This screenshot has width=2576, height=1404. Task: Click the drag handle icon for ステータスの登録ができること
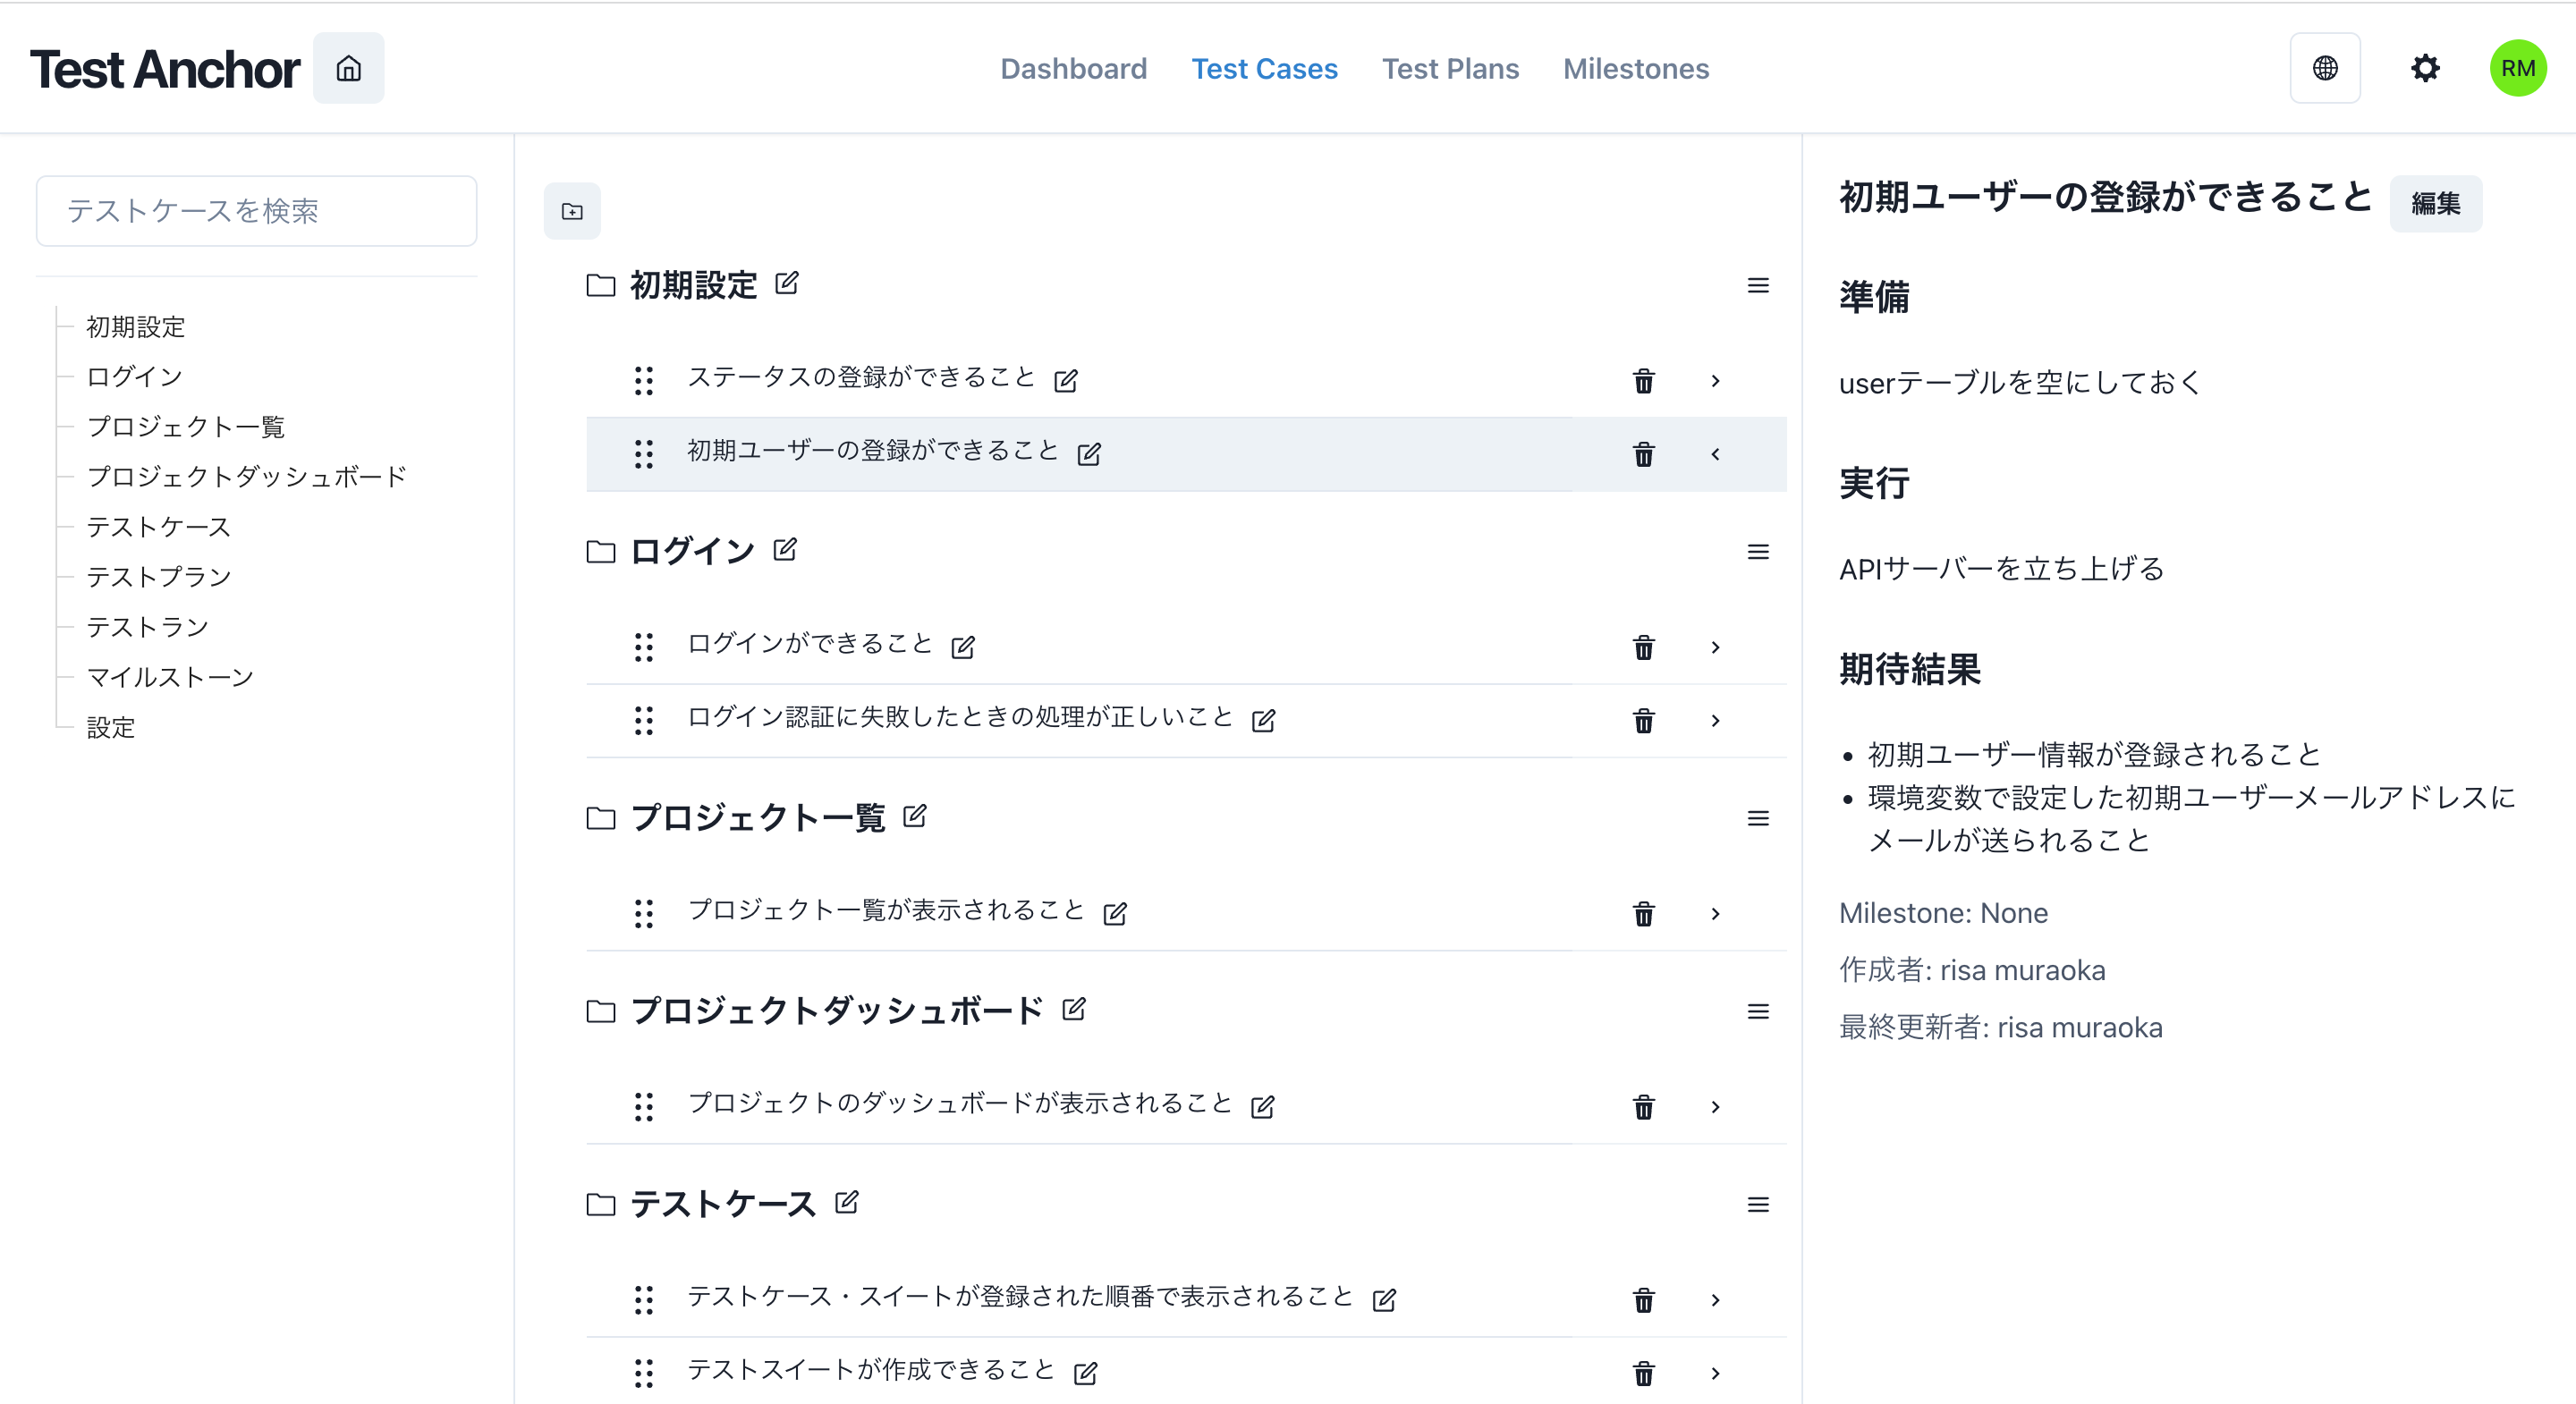(x=641, y=376)
